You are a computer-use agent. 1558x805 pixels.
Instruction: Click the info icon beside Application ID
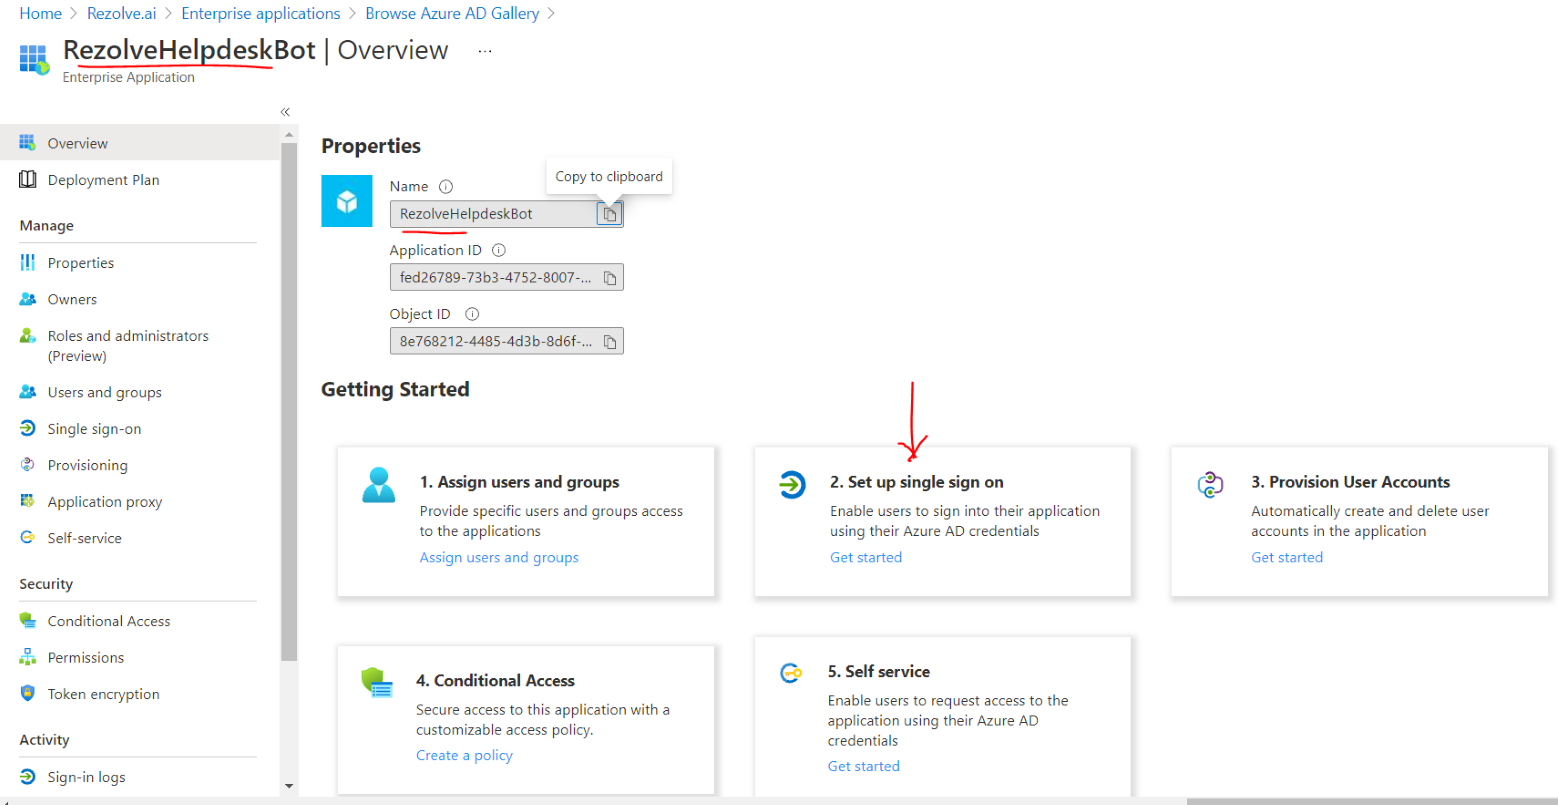tap(499, 250)
